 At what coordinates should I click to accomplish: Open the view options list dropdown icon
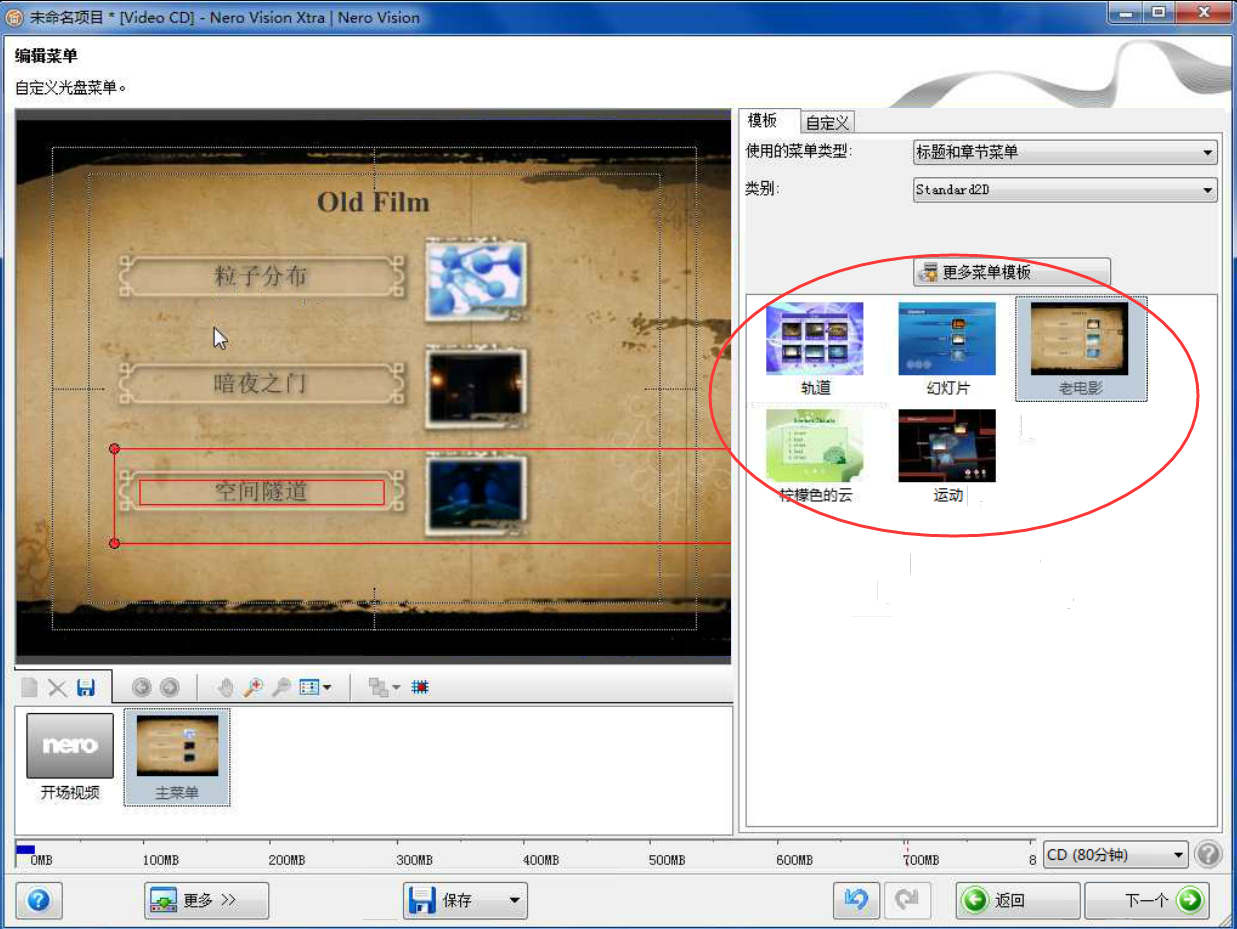tap(316, 687)
